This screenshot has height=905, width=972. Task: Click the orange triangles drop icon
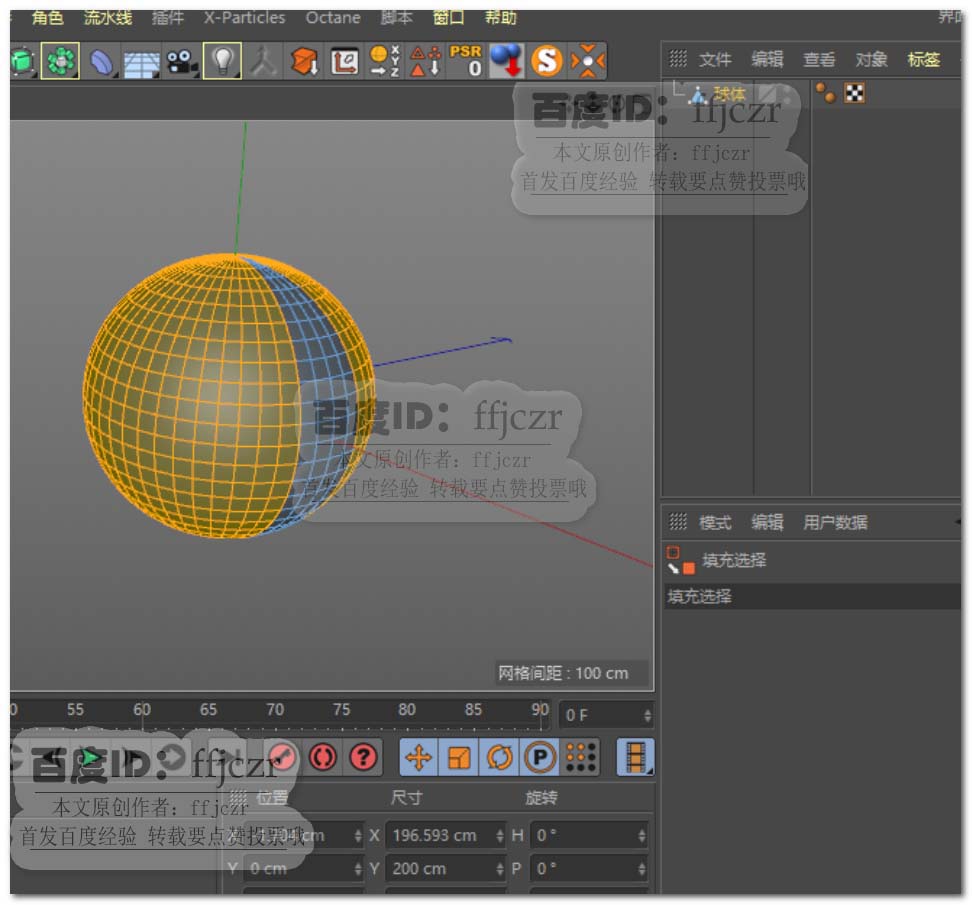click(x=426, y=61)
